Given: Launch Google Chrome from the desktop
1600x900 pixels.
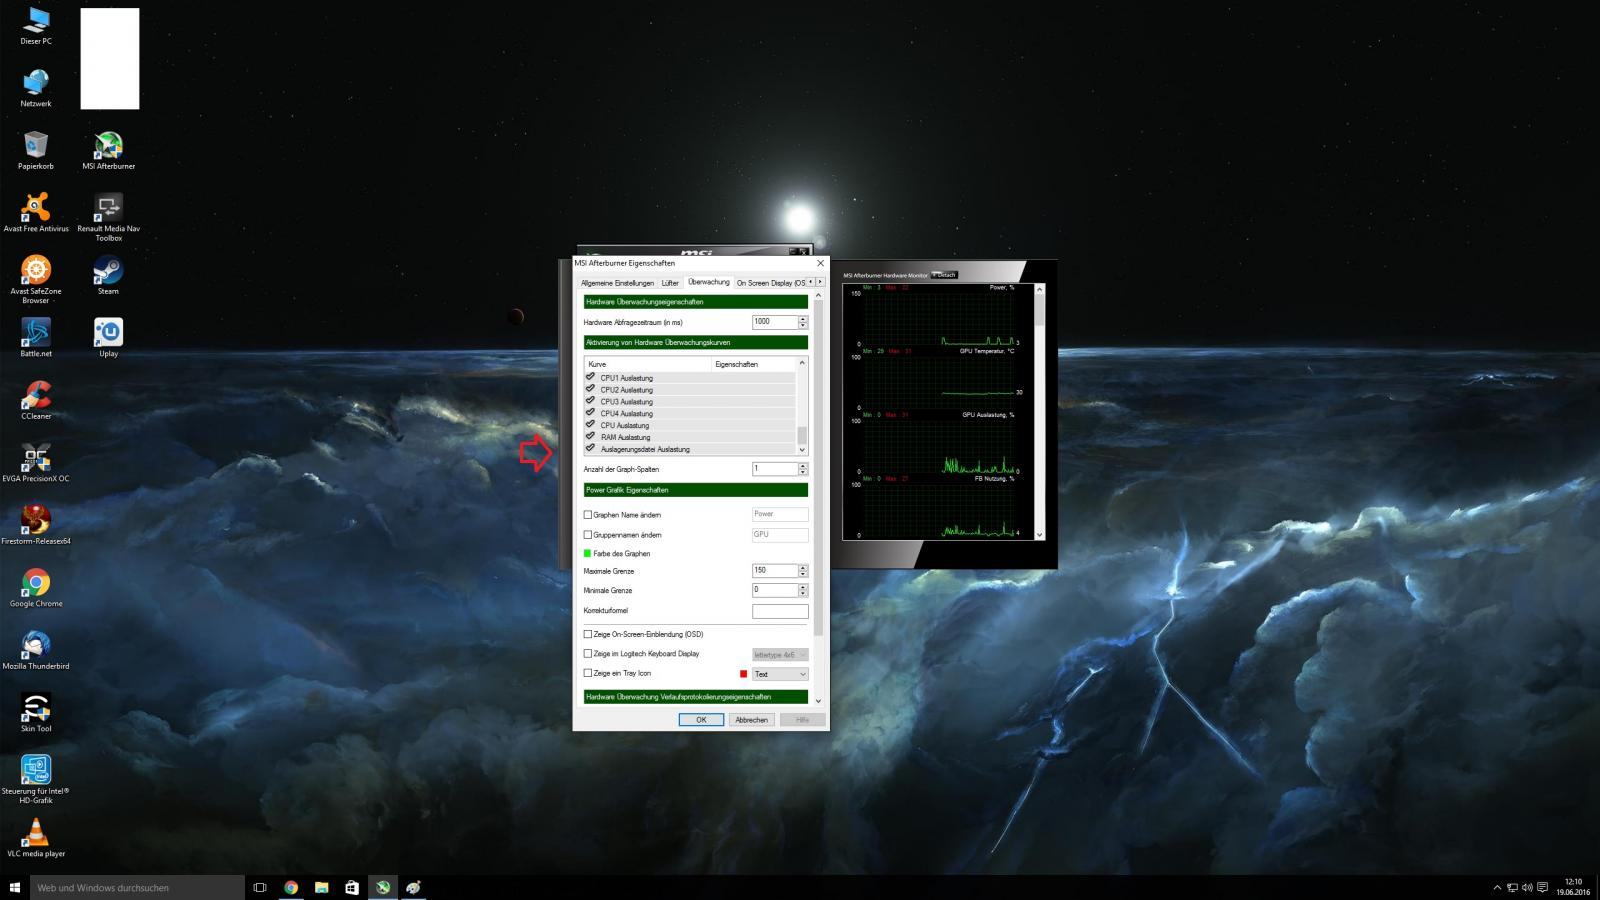Looking at the screenshot, I should tap(36, 588).
